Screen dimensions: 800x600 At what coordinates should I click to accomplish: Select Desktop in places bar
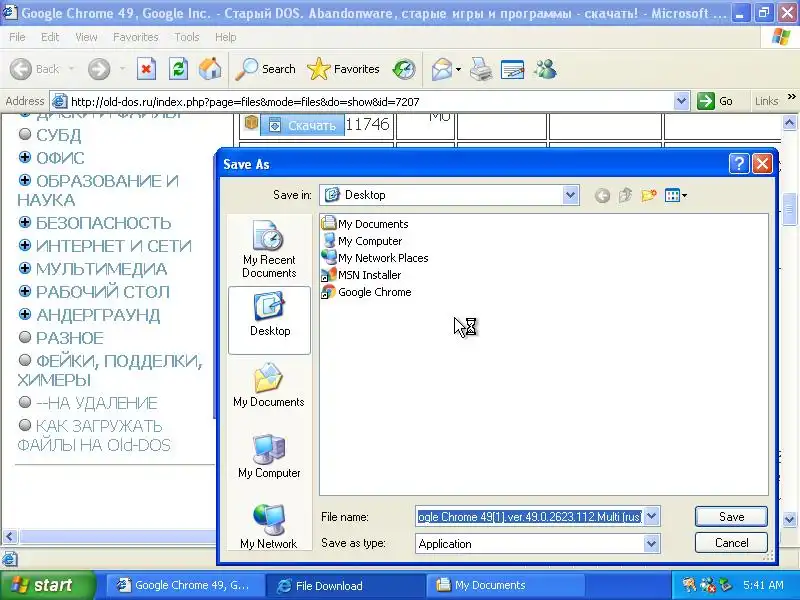[x=269, y=320]
